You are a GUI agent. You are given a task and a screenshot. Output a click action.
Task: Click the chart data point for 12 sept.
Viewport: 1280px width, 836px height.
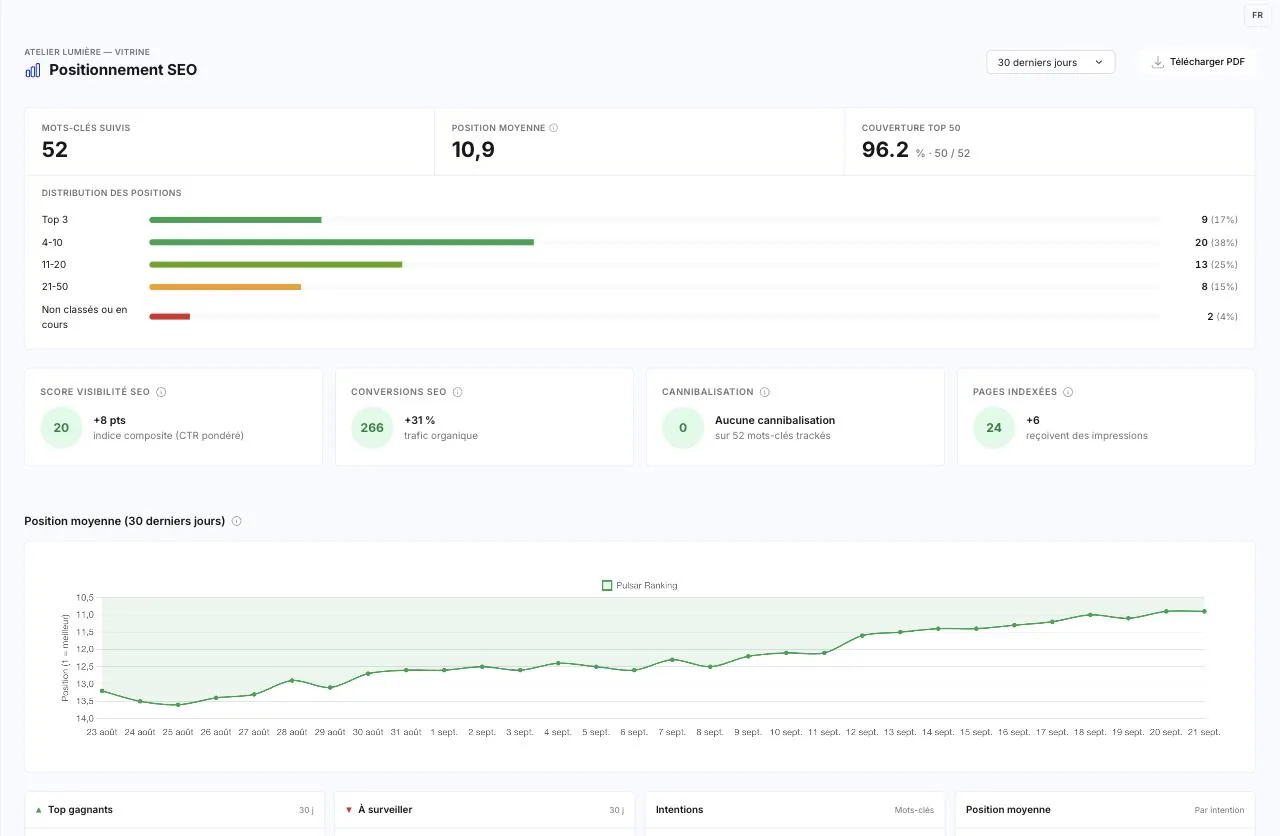[862, 635]
